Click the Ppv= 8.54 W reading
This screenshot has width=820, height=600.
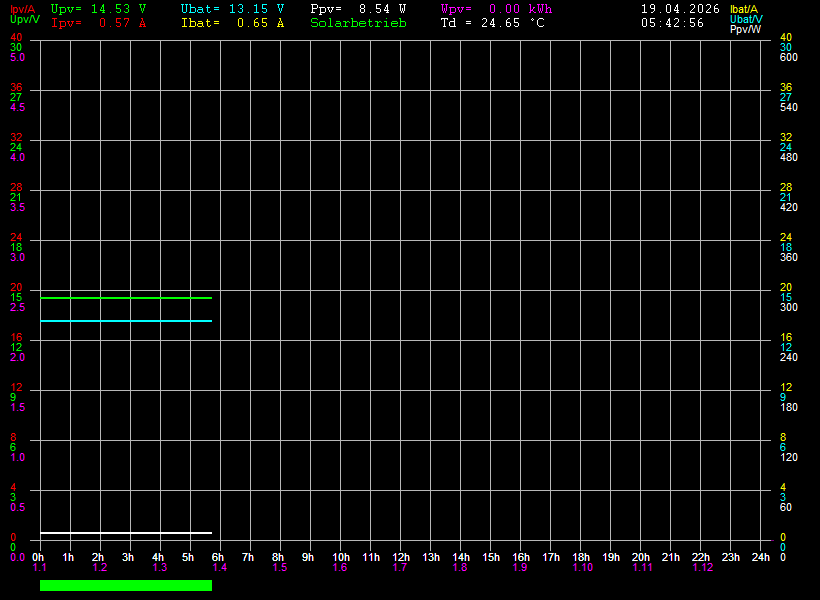click(358, 8)
